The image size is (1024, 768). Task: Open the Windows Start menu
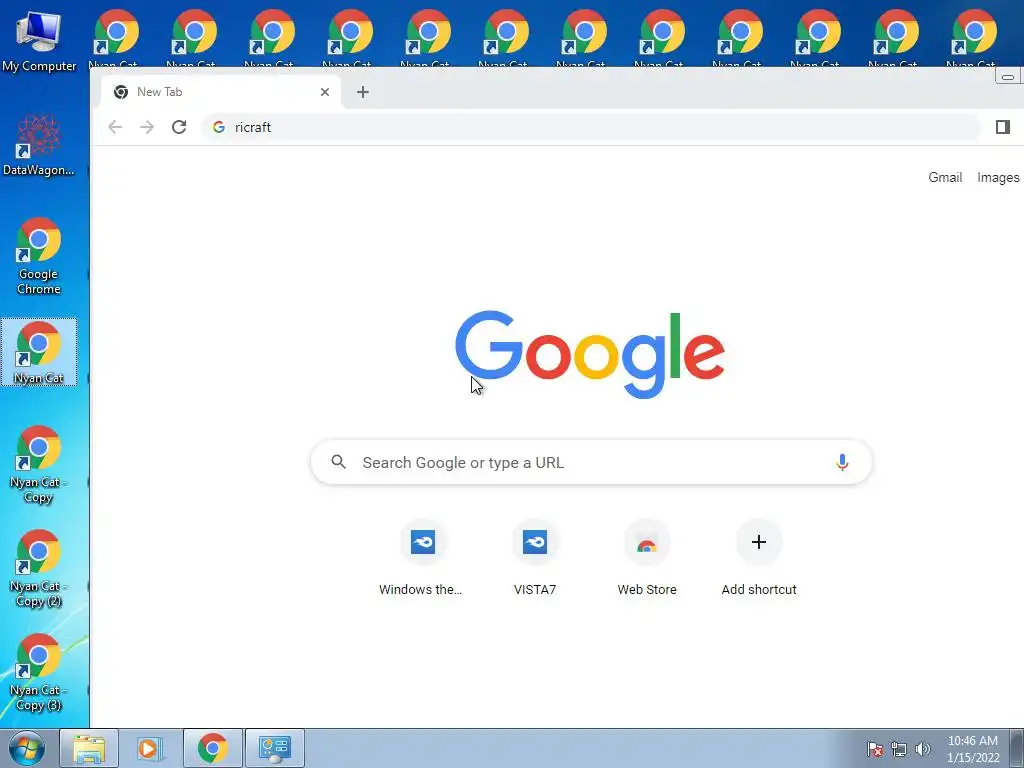pos(27,748)
